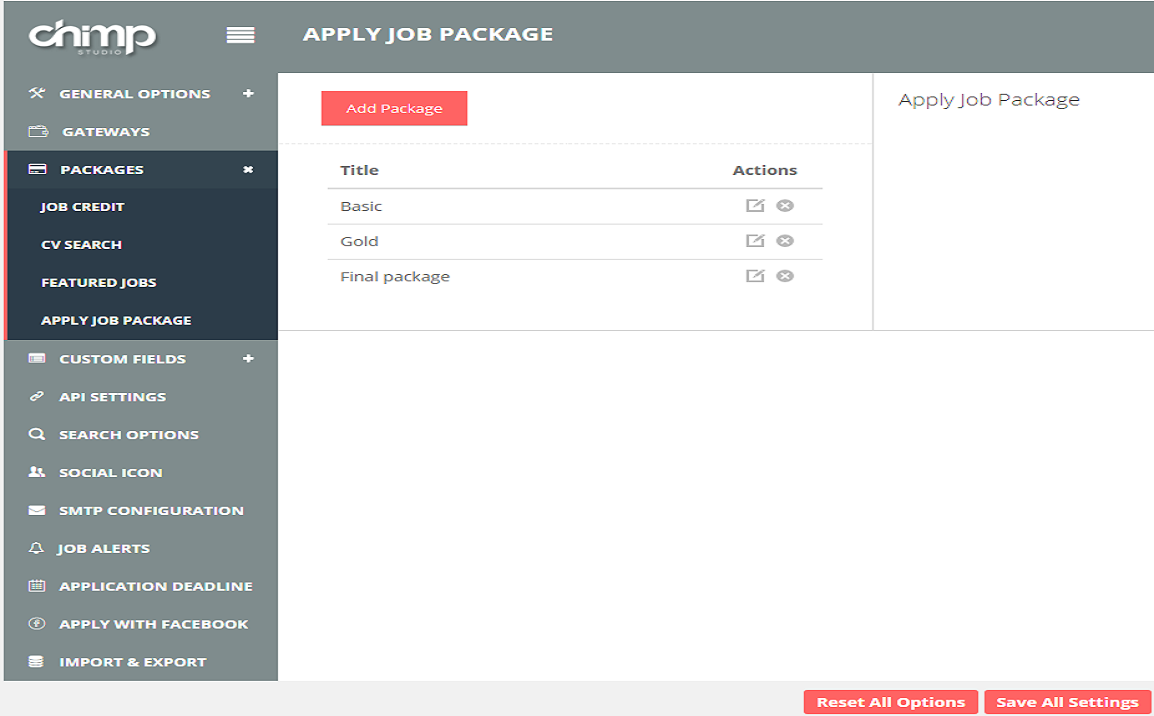Go to Featured Jobs submenu
The image size is (1154, 716).
point(99,283)
